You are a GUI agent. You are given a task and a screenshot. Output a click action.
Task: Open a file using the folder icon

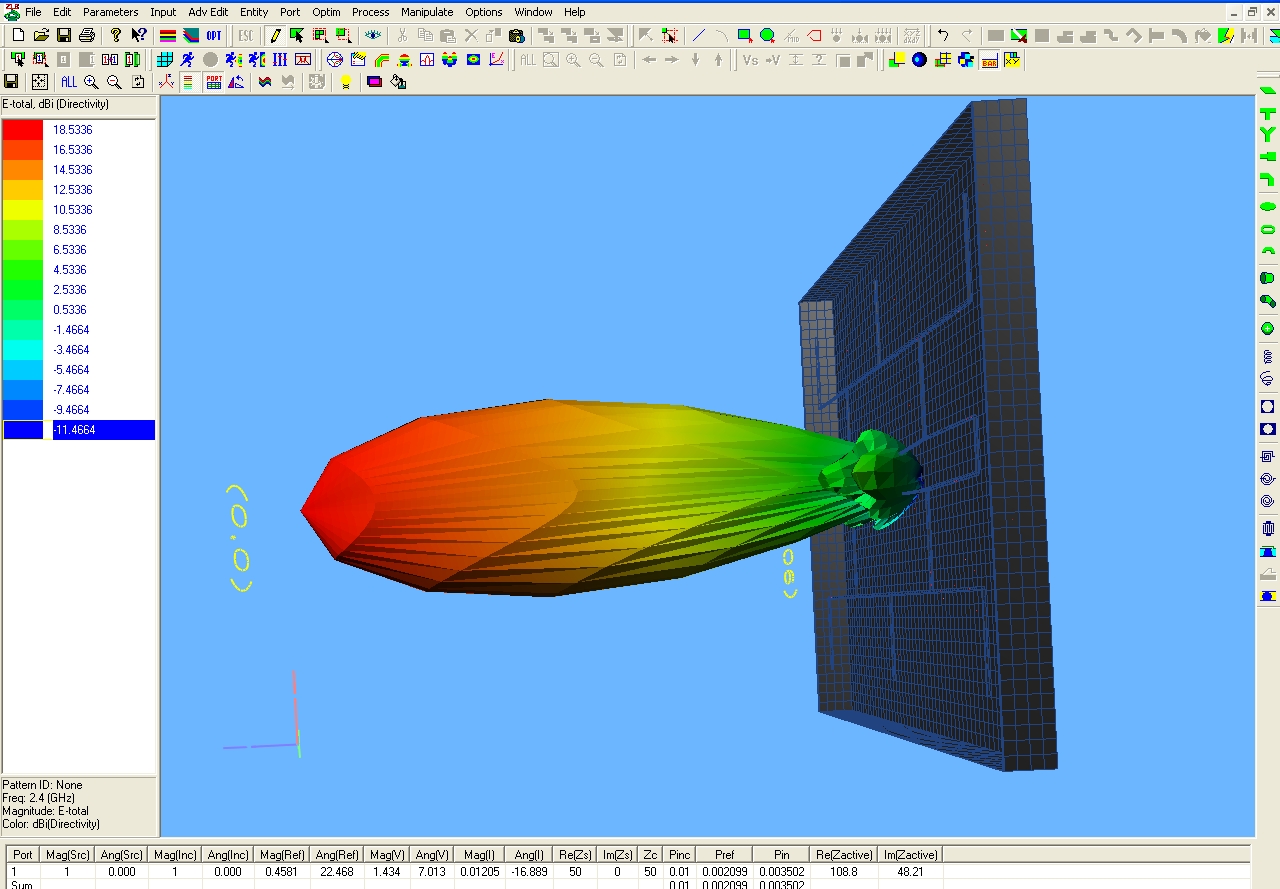pyautogui.click(x=41, y=35)
